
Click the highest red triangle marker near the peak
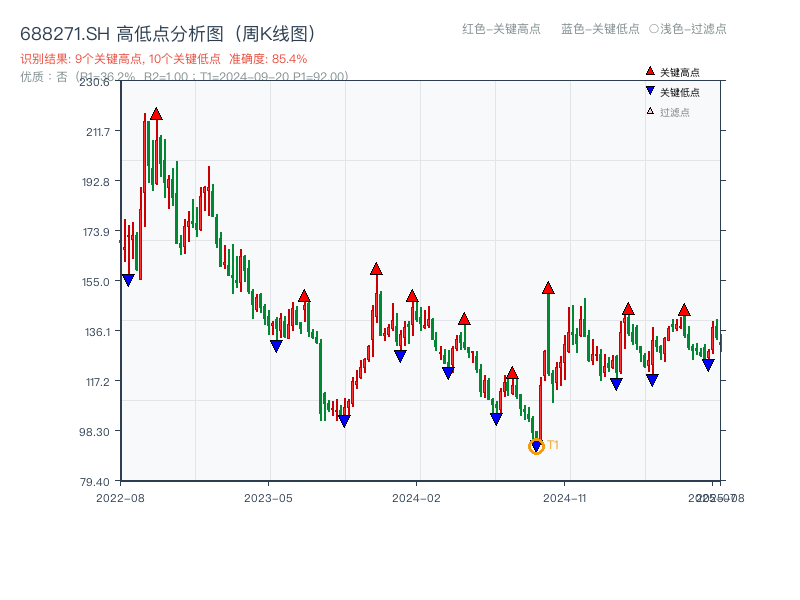click(156, 113)
